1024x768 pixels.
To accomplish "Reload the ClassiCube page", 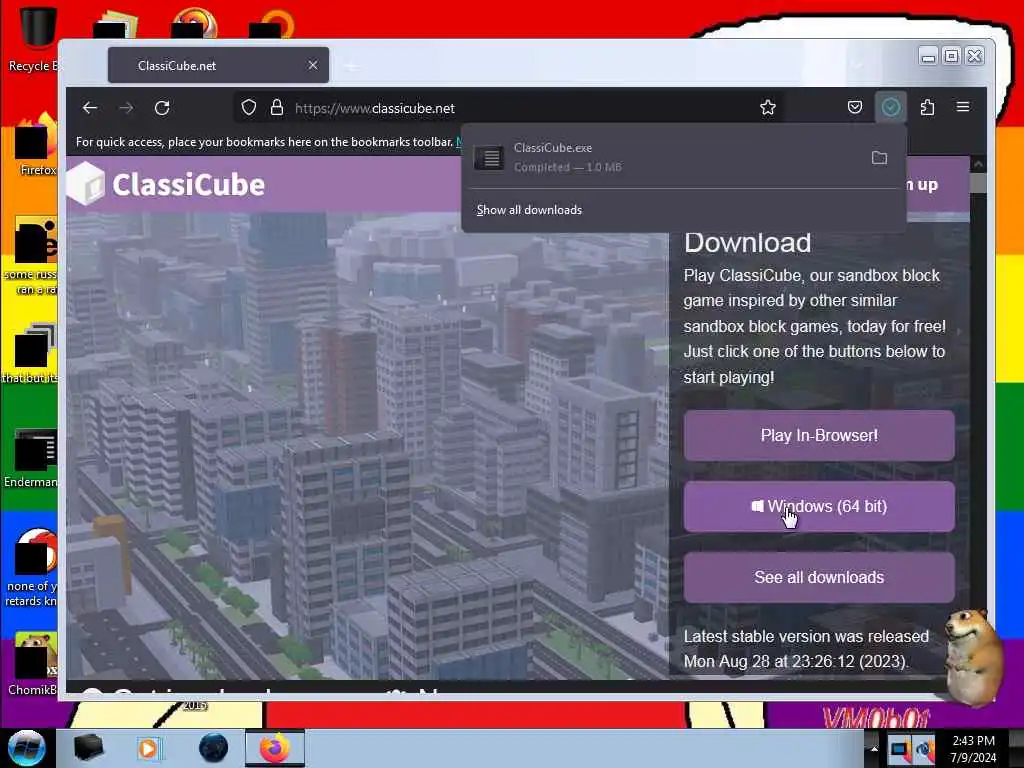I will point(162,108).
